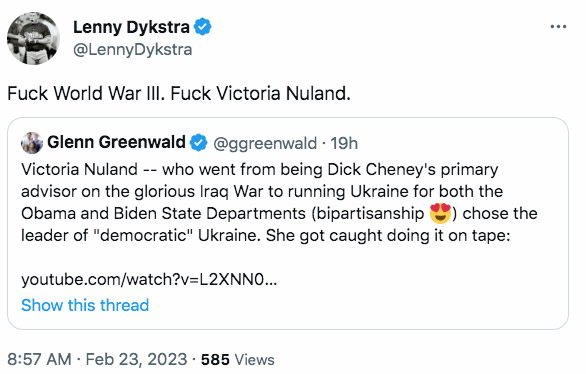Click the quoted tweet line mentioning Iraq War
The image size is (586, 374).
tap(262, 191)
